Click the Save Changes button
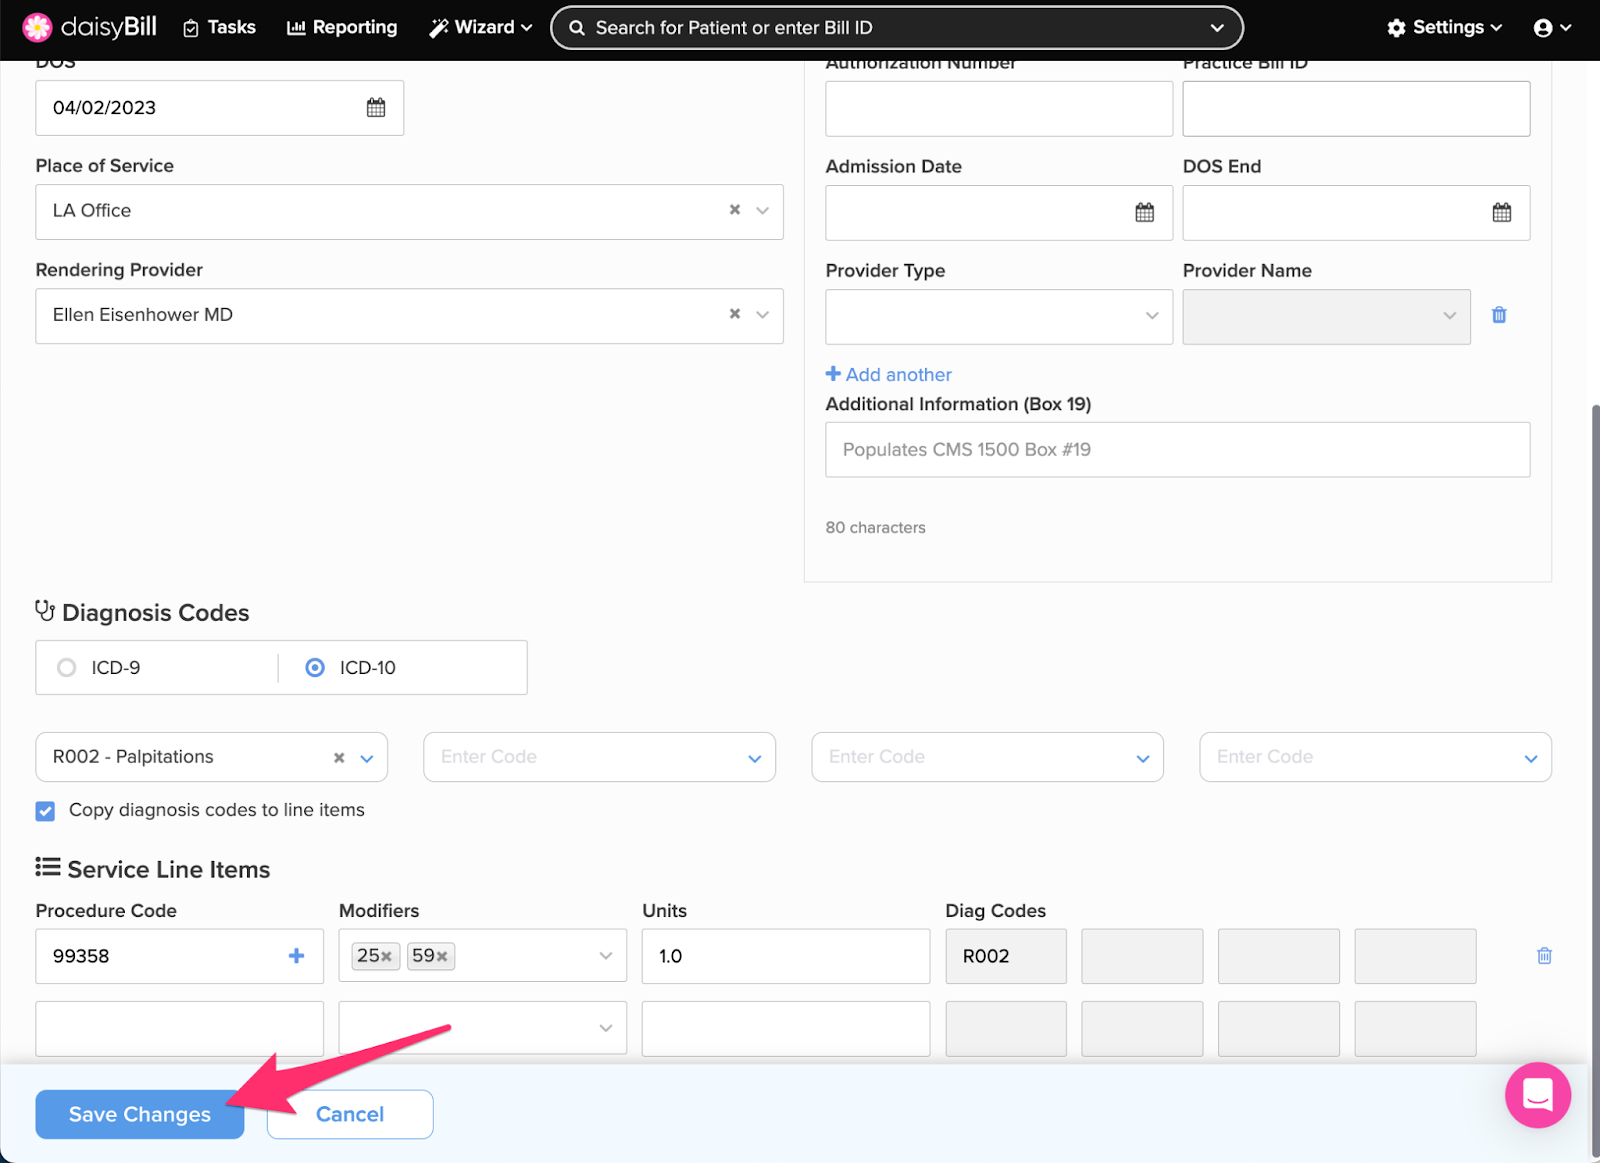 [x=140, y=1114]
